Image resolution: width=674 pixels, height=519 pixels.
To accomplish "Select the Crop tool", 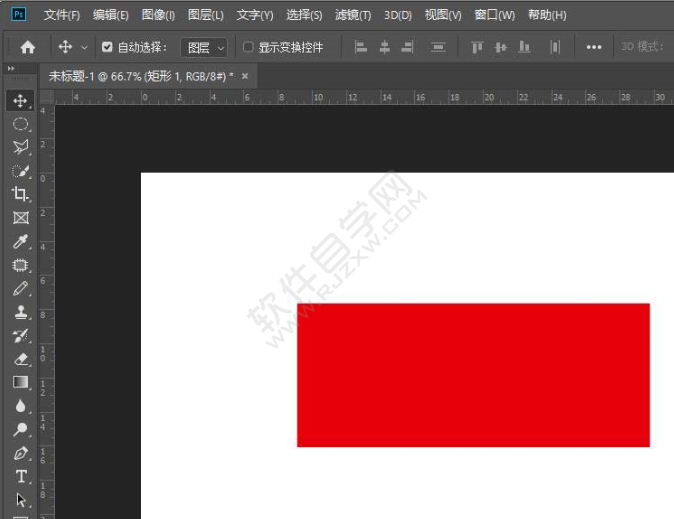I will click(20, 194).
